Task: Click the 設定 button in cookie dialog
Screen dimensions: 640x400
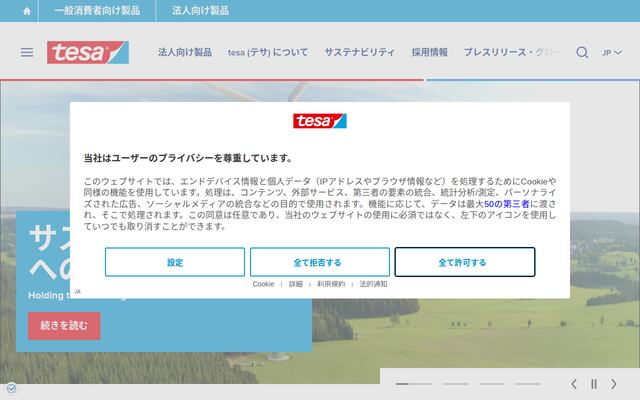Action: [175, 262]
